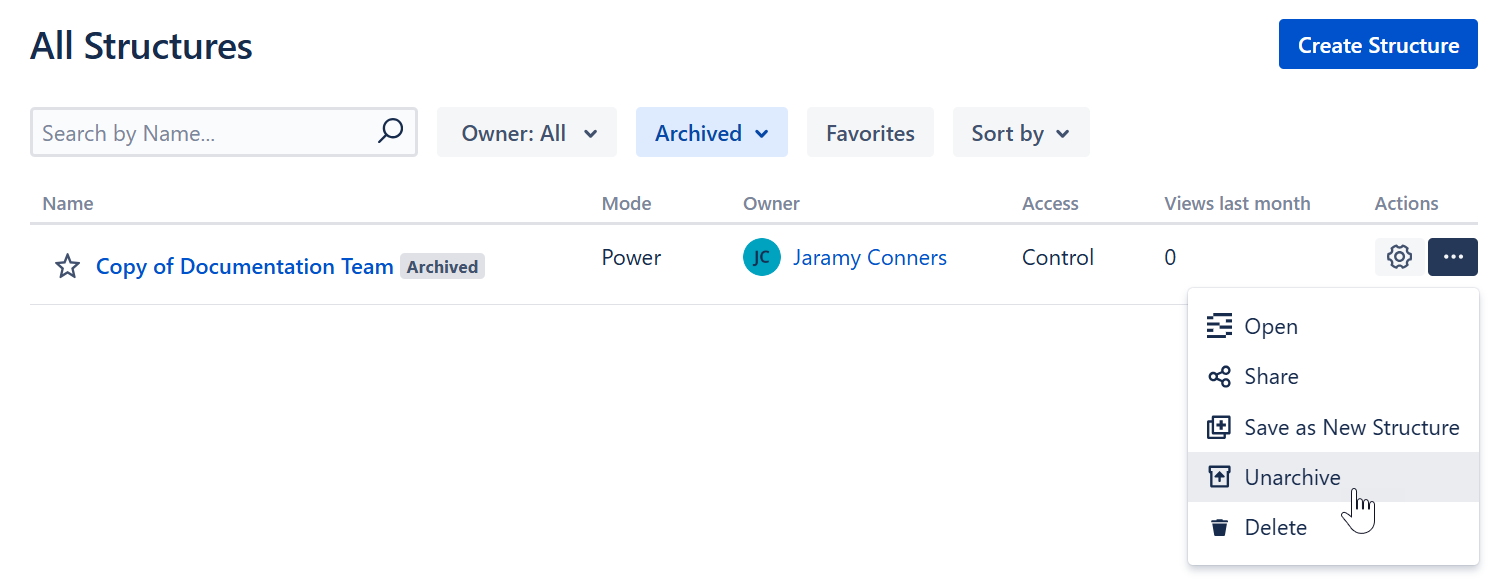Open the gear settings icon
The height and width of the screenshot is (586, 1508).
1399,258
